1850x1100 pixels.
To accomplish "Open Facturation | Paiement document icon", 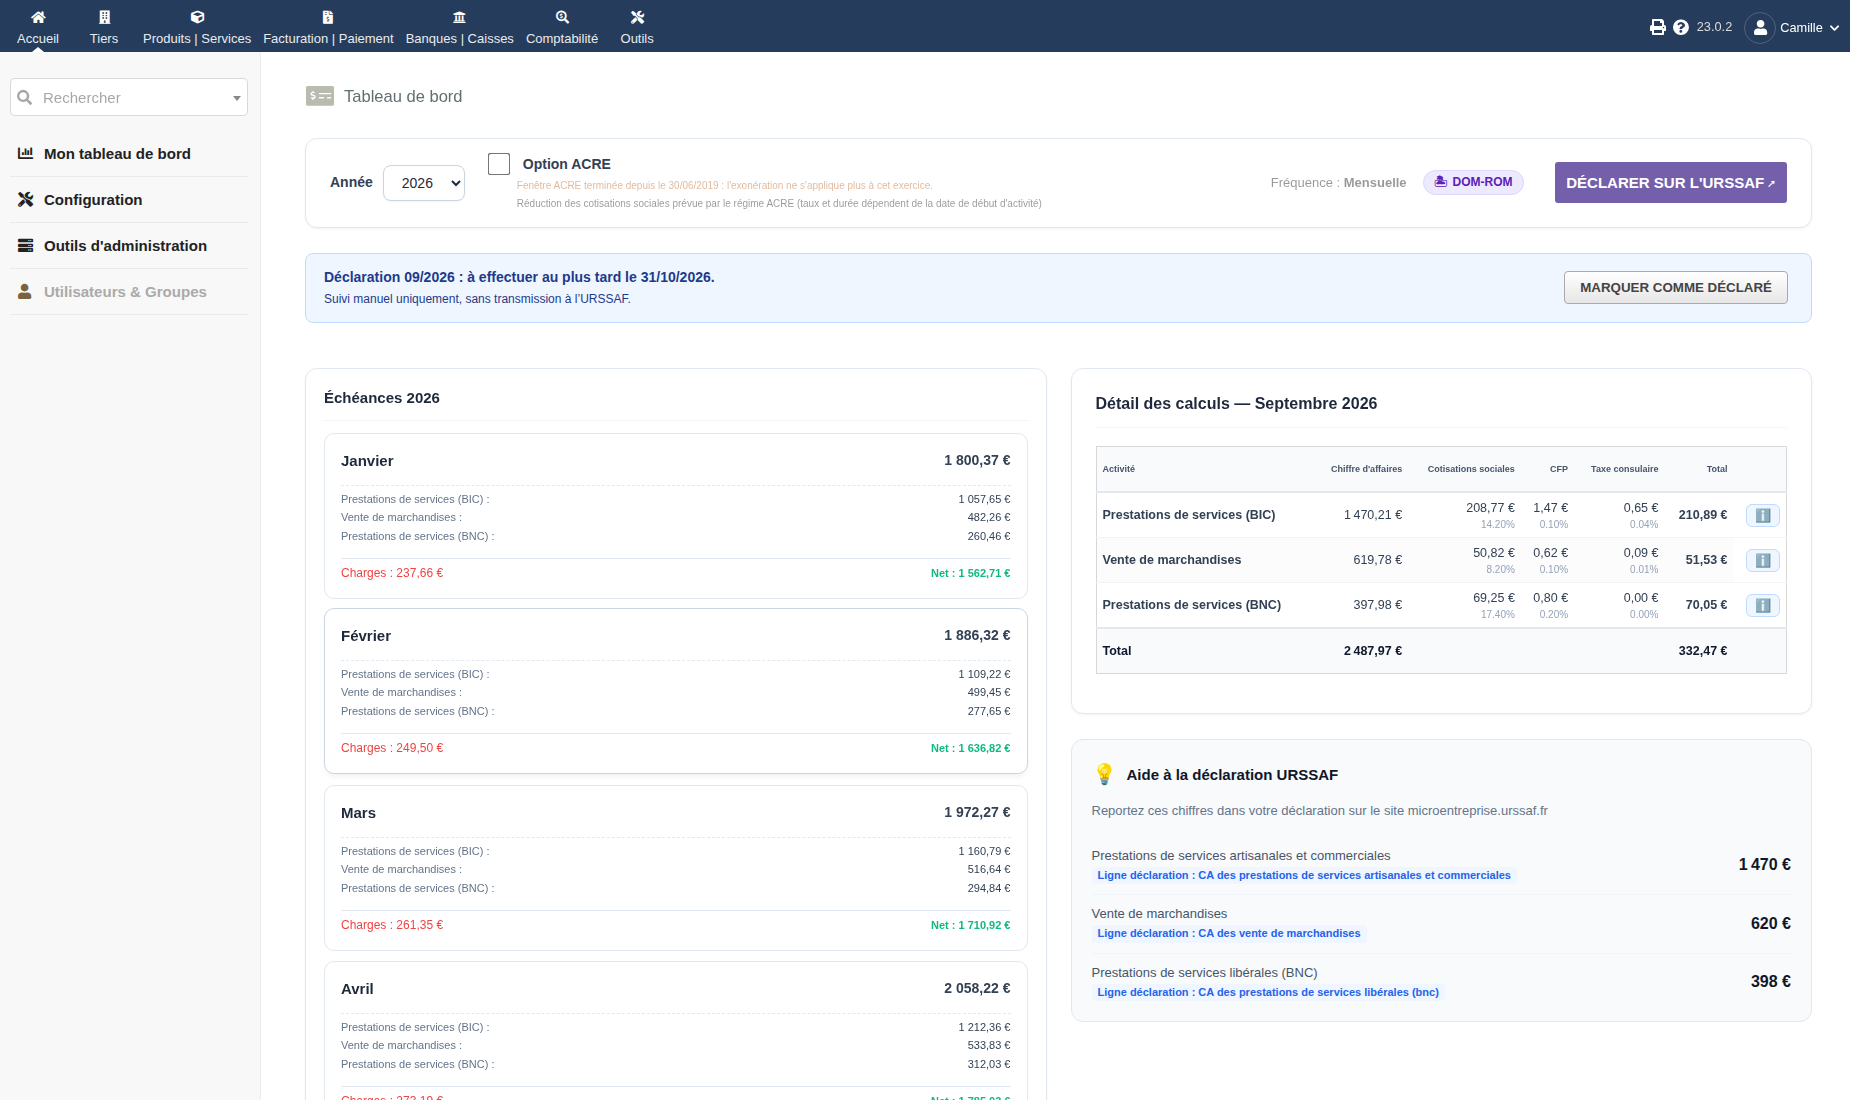I will (328, 17).
